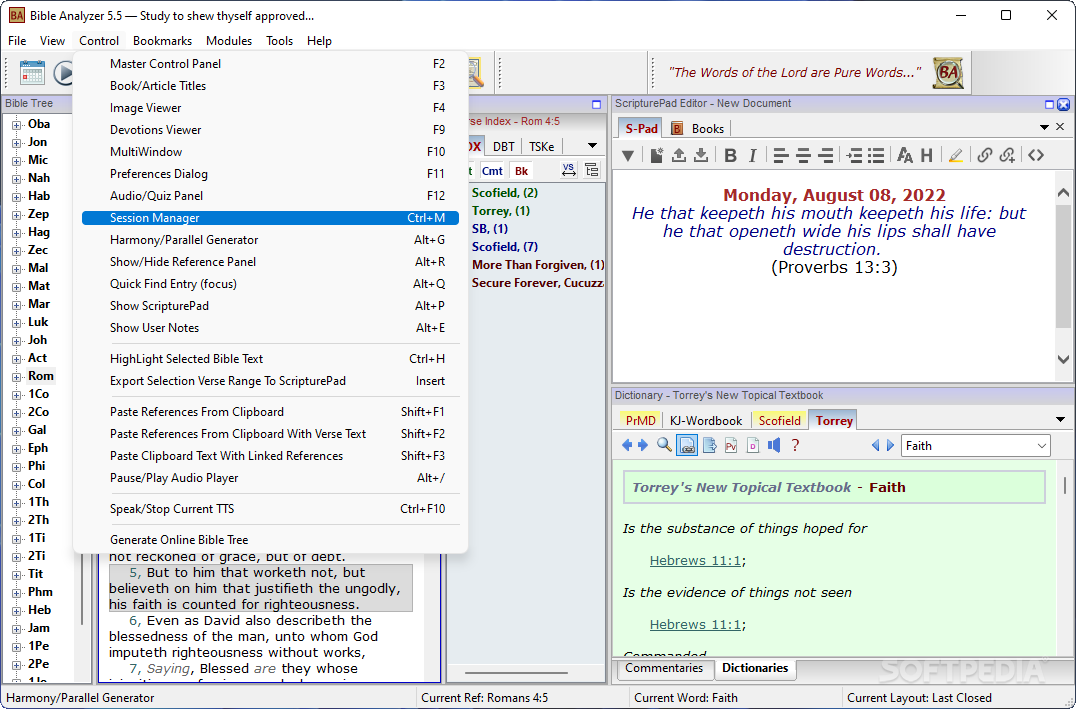Open font style icon in ScripturePad
The image size is (1076, 709).
904,156
